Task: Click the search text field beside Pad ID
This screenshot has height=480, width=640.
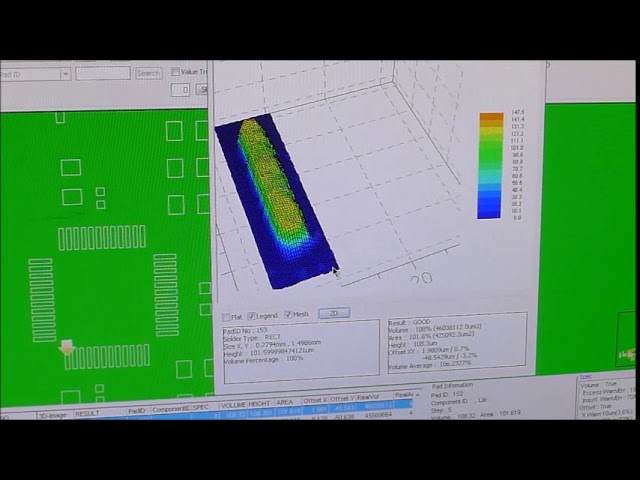Action: tap(103, 73)
